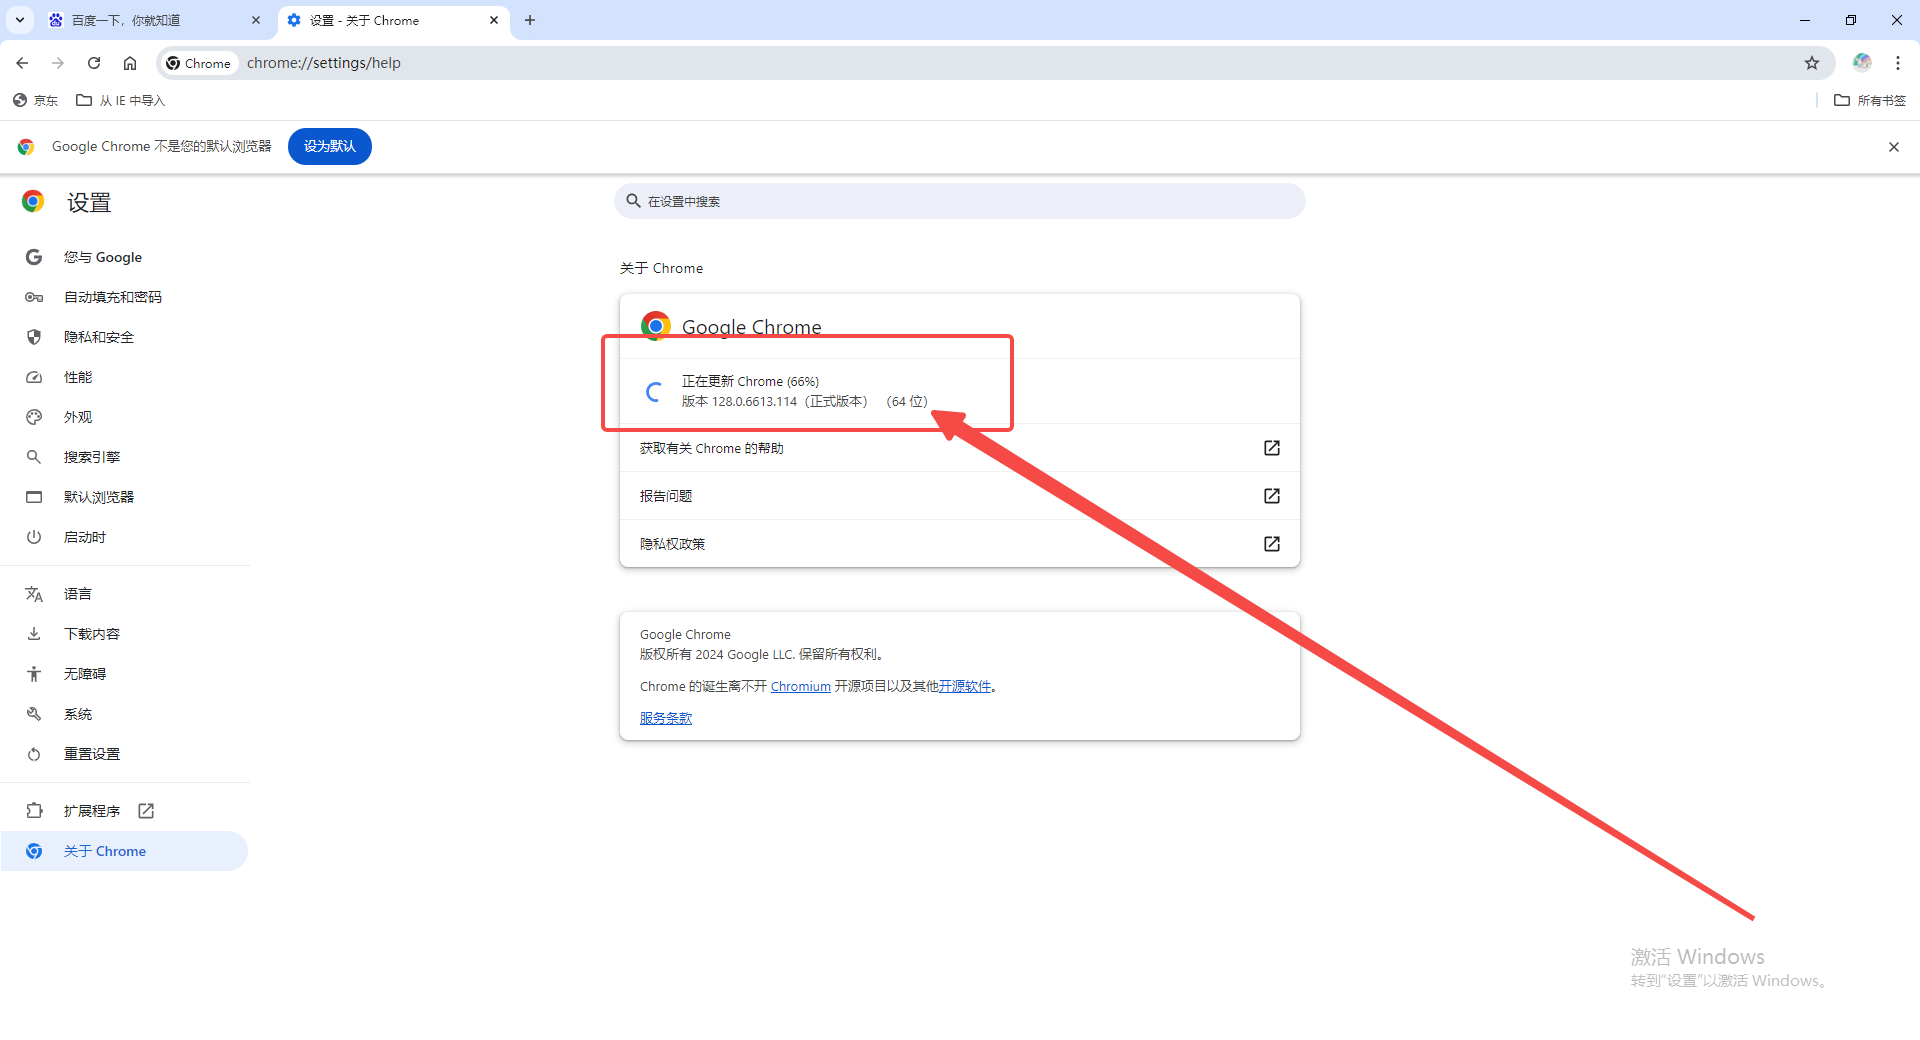Go to 启动时 settings
Screen dimensions: 1920x1040
[125, 537]
